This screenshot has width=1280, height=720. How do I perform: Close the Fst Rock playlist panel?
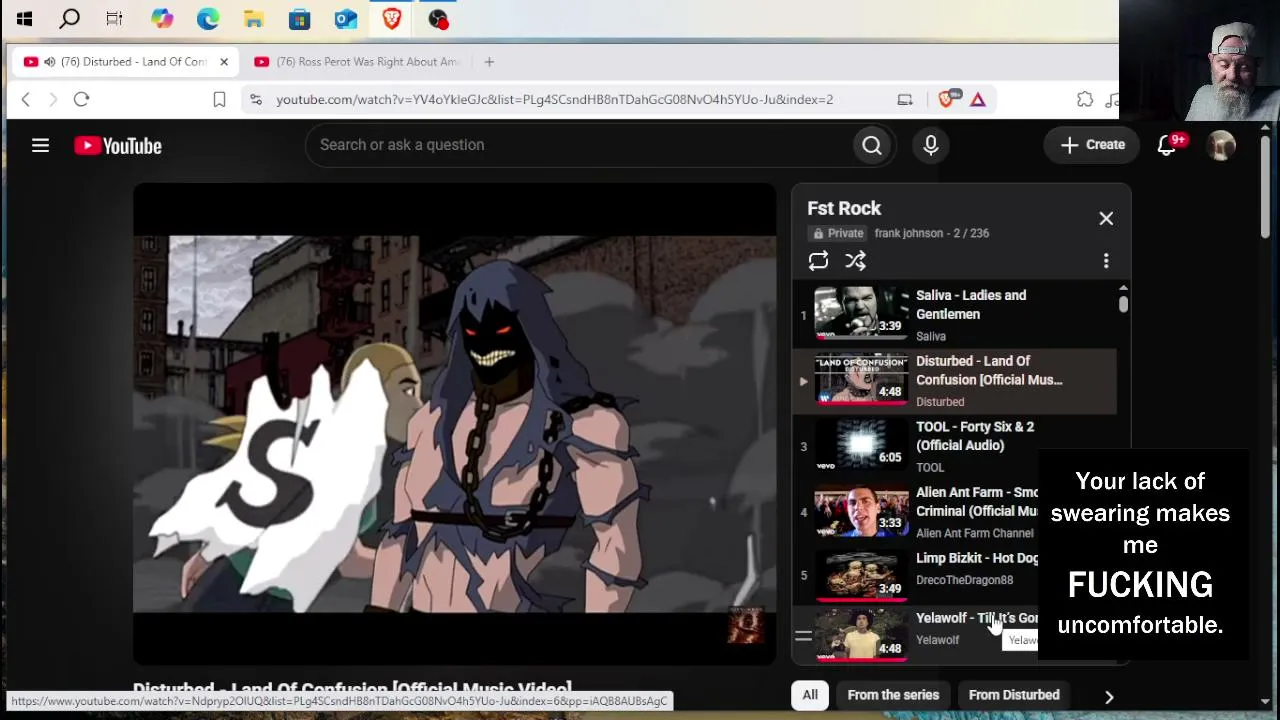pyautogui.click(x=1106, y=218)
